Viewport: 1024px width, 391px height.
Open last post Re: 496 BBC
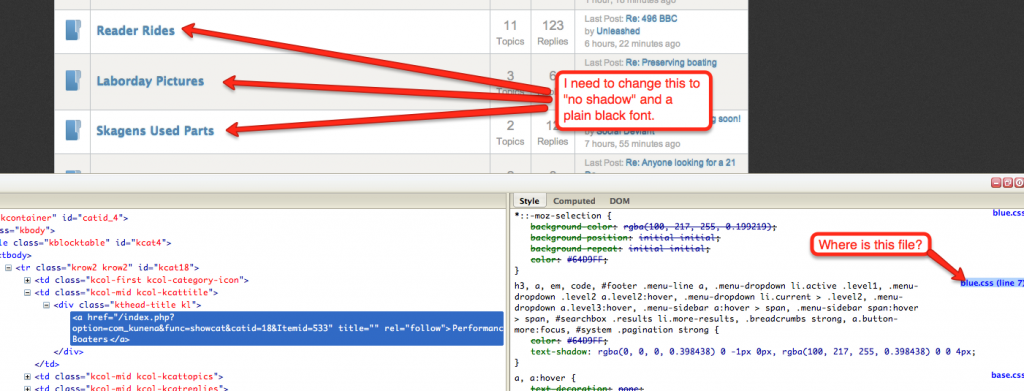click(651, 19)
